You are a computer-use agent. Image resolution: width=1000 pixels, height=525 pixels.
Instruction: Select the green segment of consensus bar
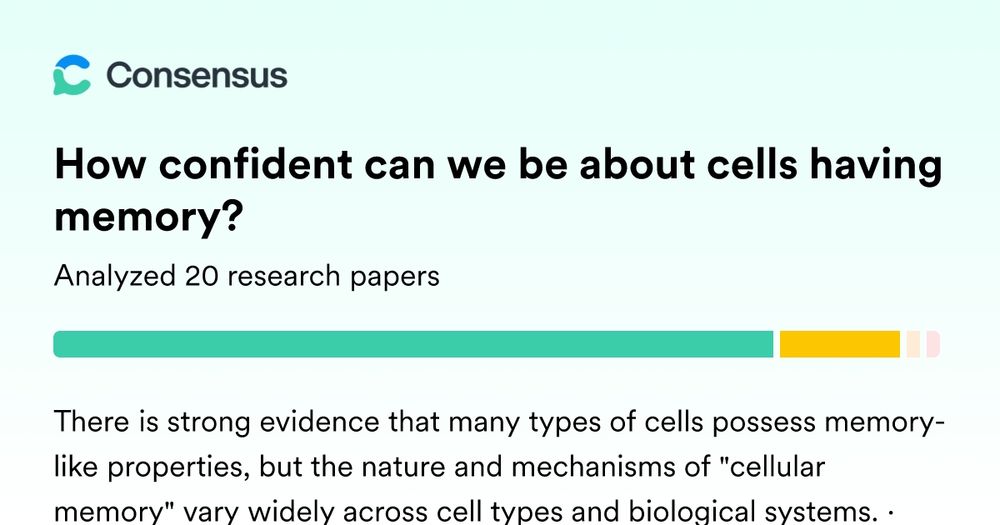click(x=413, y=344)
